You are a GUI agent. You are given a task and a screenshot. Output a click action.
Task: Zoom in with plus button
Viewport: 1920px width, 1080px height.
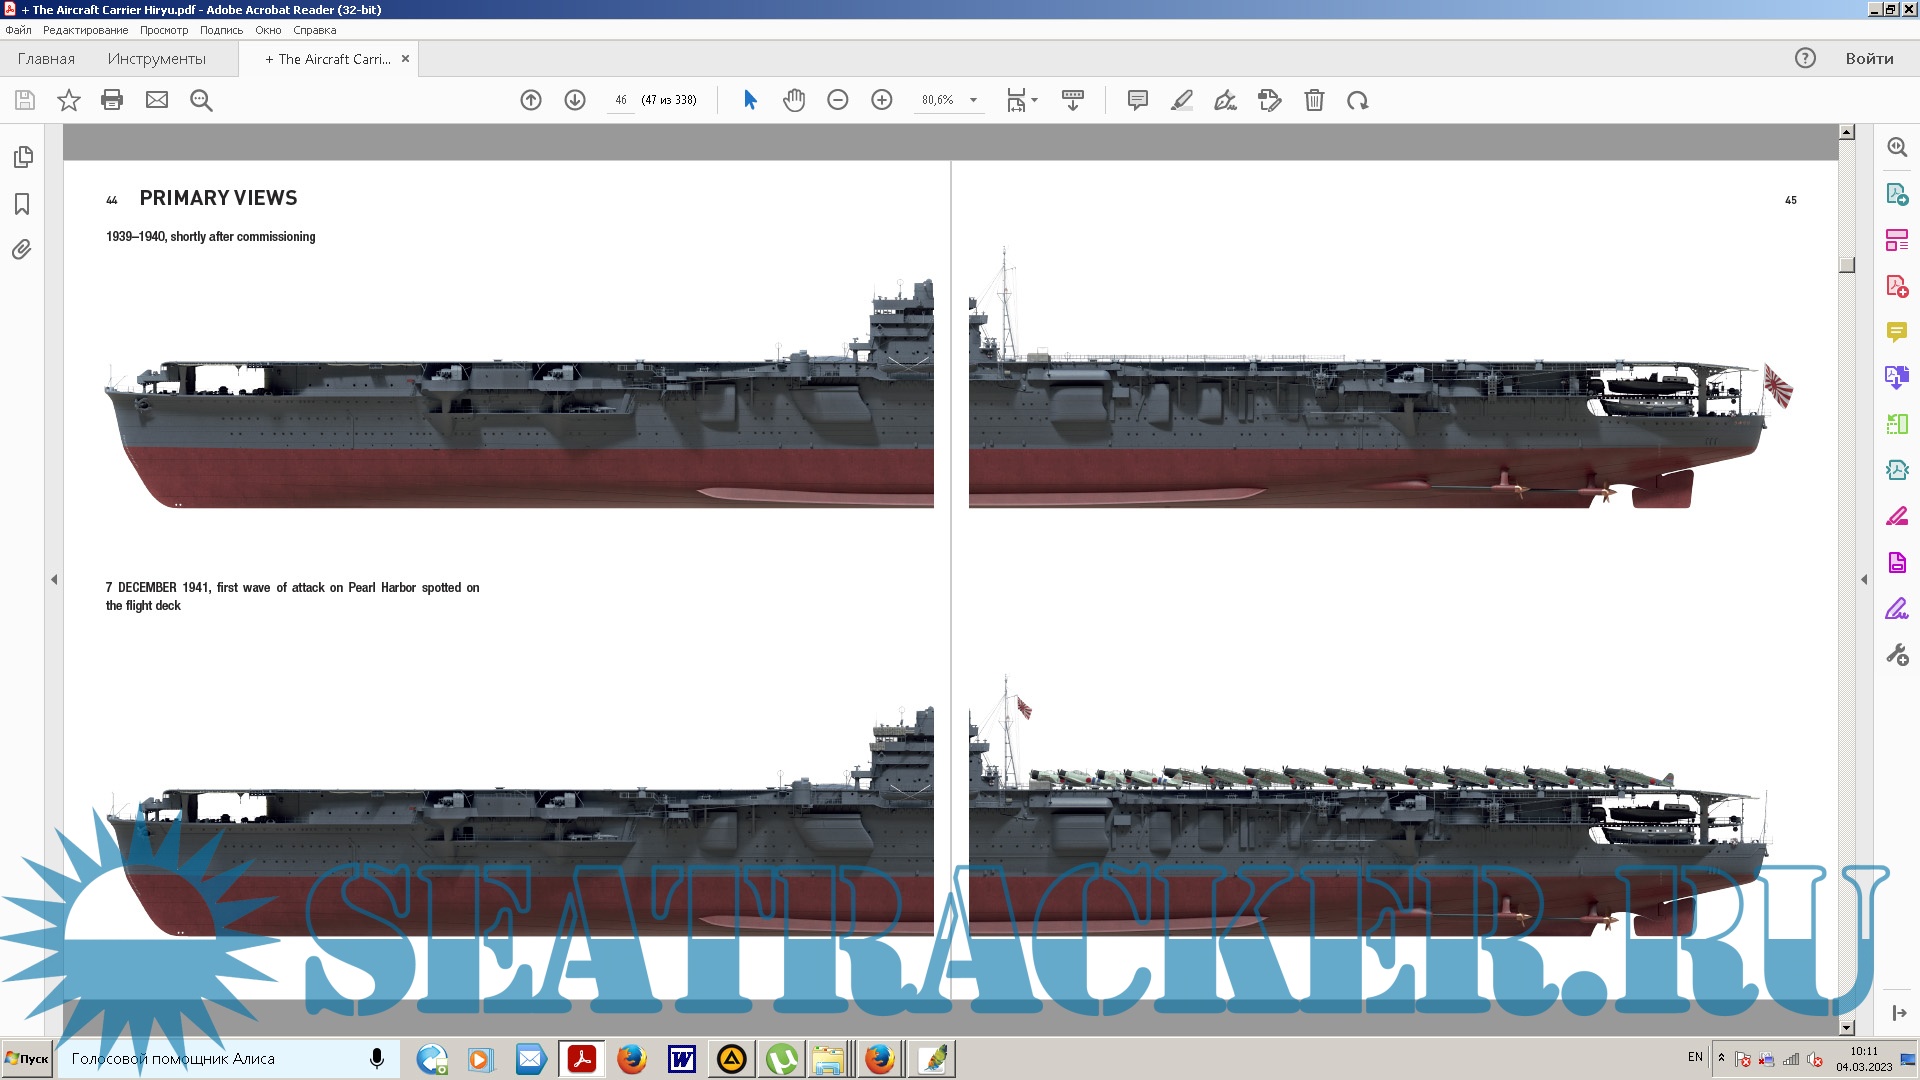click(x=882, y=100)
